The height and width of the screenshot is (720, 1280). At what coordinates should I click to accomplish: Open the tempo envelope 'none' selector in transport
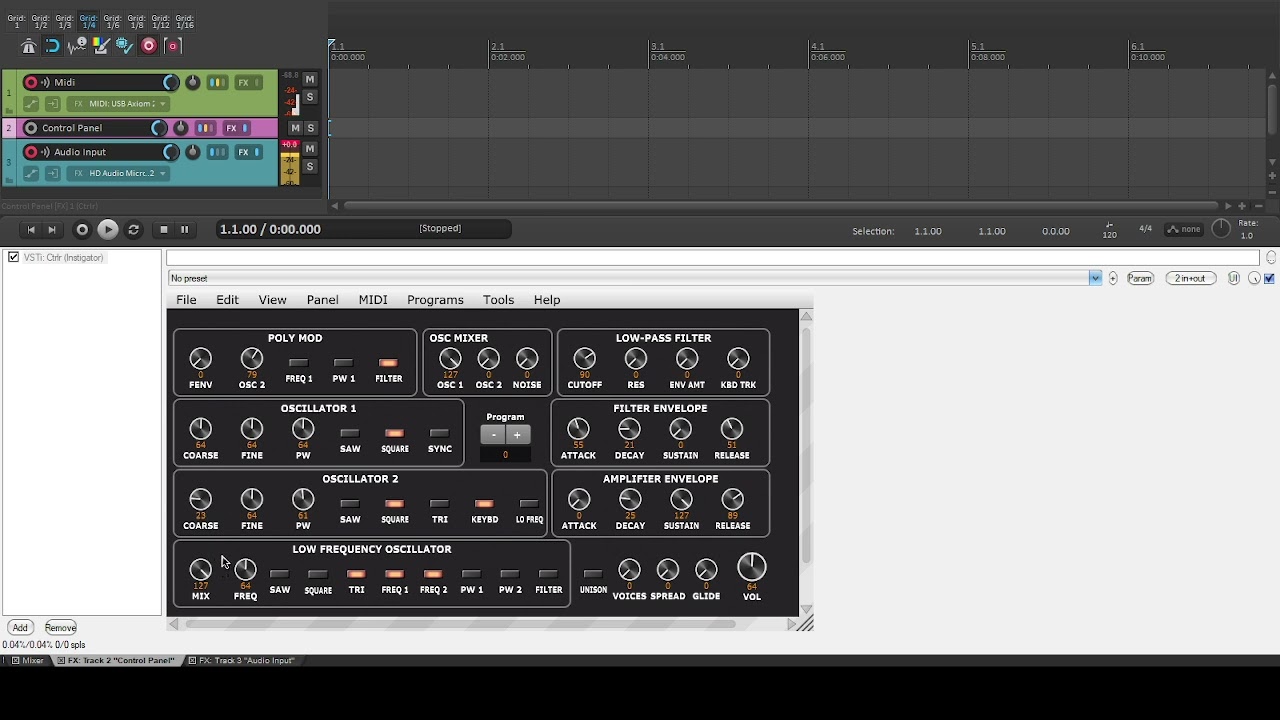(x=1184, y=230)
